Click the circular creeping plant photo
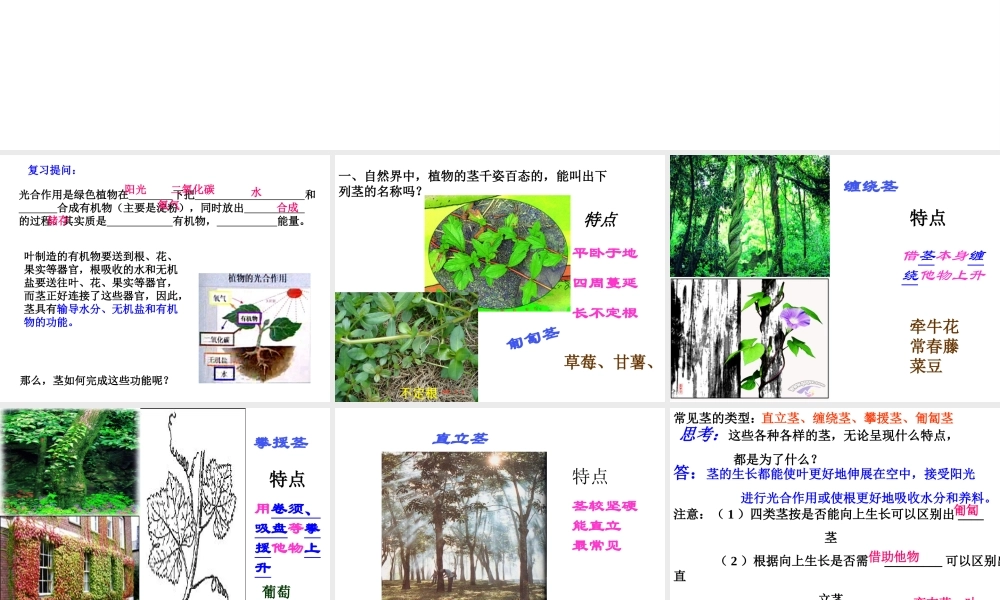The image size is (1000, 600). click(497, 253)
